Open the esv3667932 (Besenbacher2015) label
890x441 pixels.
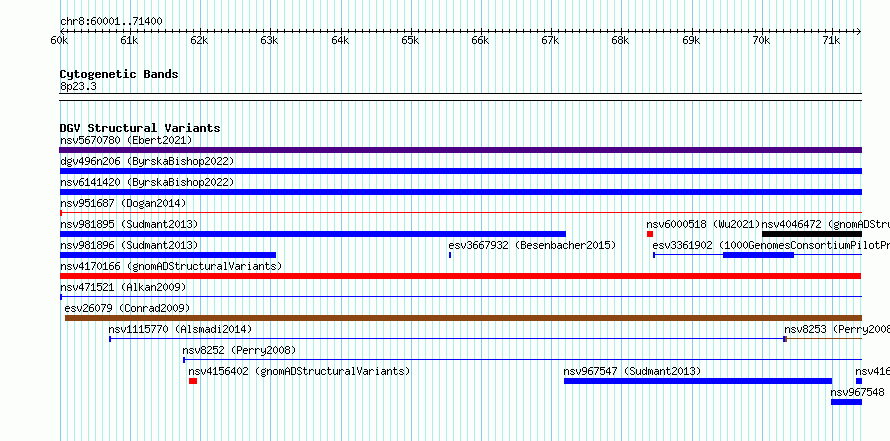click(x=532, y=245)
